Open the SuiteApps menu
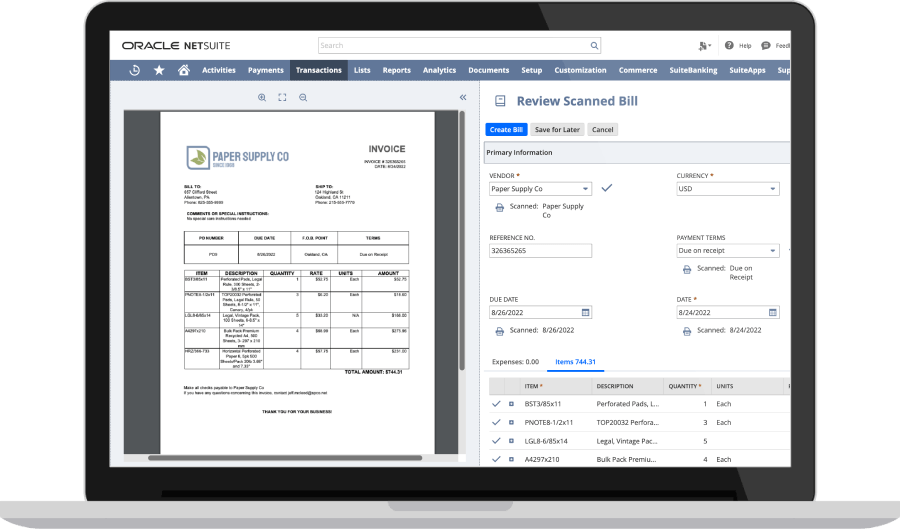The image size is (900, 529). [x=747, y=70]
